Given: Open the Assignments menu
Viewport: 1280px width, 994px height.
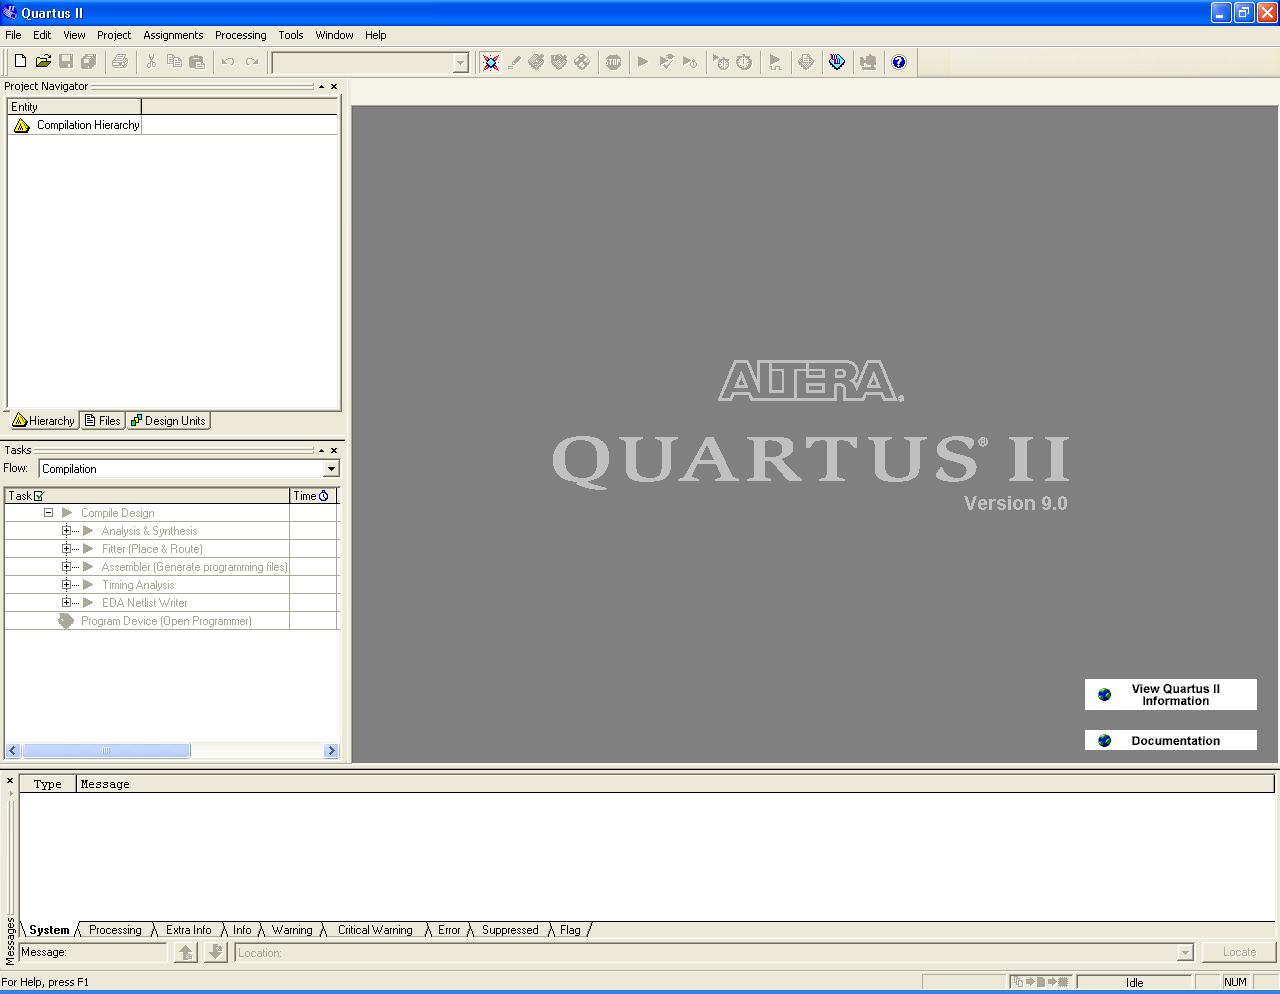Looking at the screenshot, I should [x=173, y=35].
